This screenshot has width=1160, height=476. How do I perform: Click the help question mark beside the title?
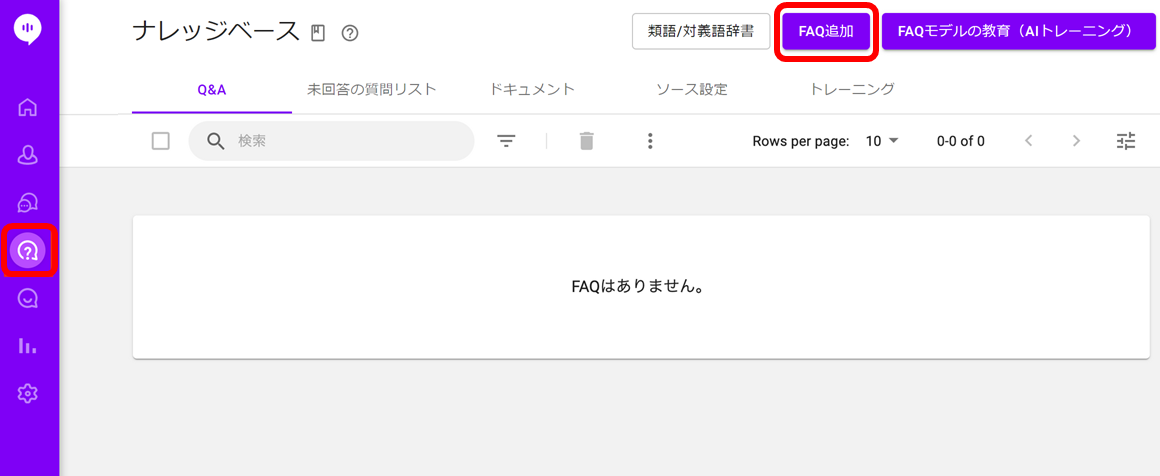point(350,33)
